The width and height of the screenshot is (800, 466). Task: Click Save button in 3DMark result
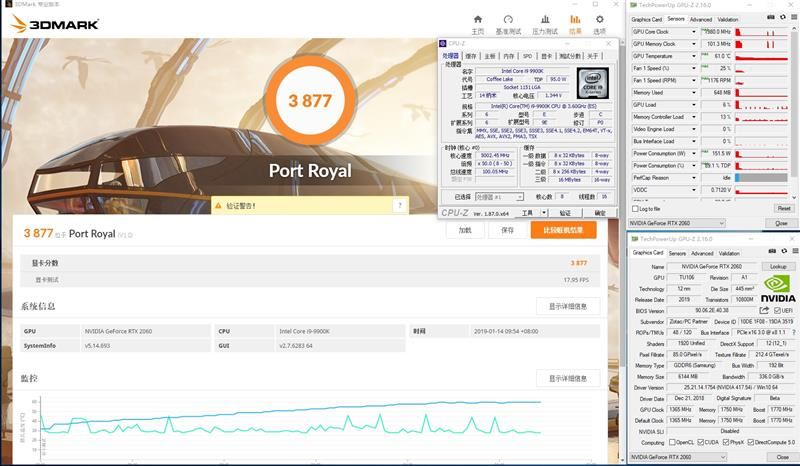(508, 230)
